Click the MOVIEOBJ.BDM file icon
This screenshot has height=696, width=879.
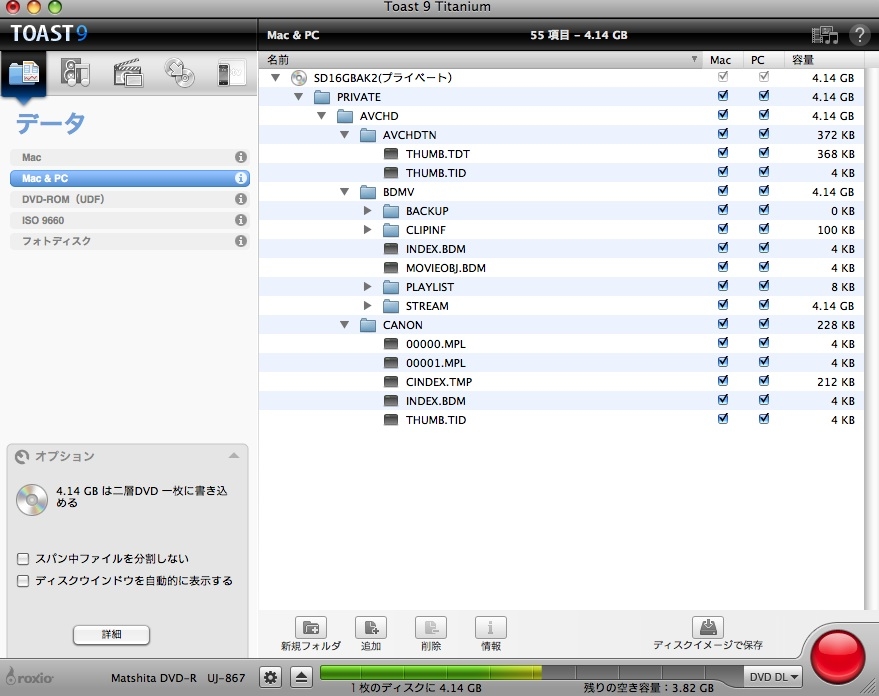click(x=391, y=268)
